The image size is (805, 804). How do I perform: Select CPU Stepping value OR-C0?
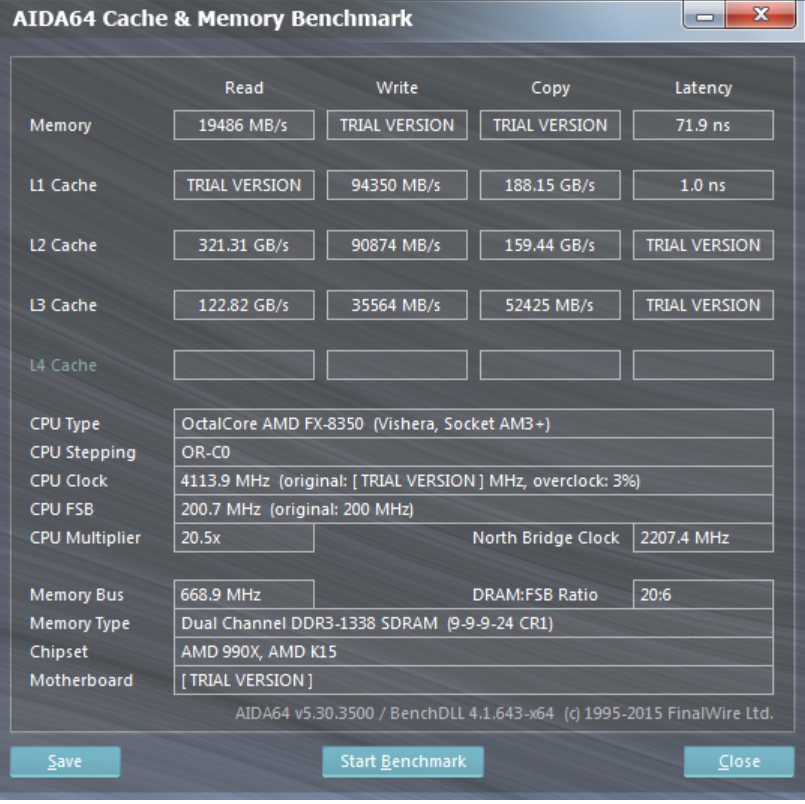click(x=473, y=452)
